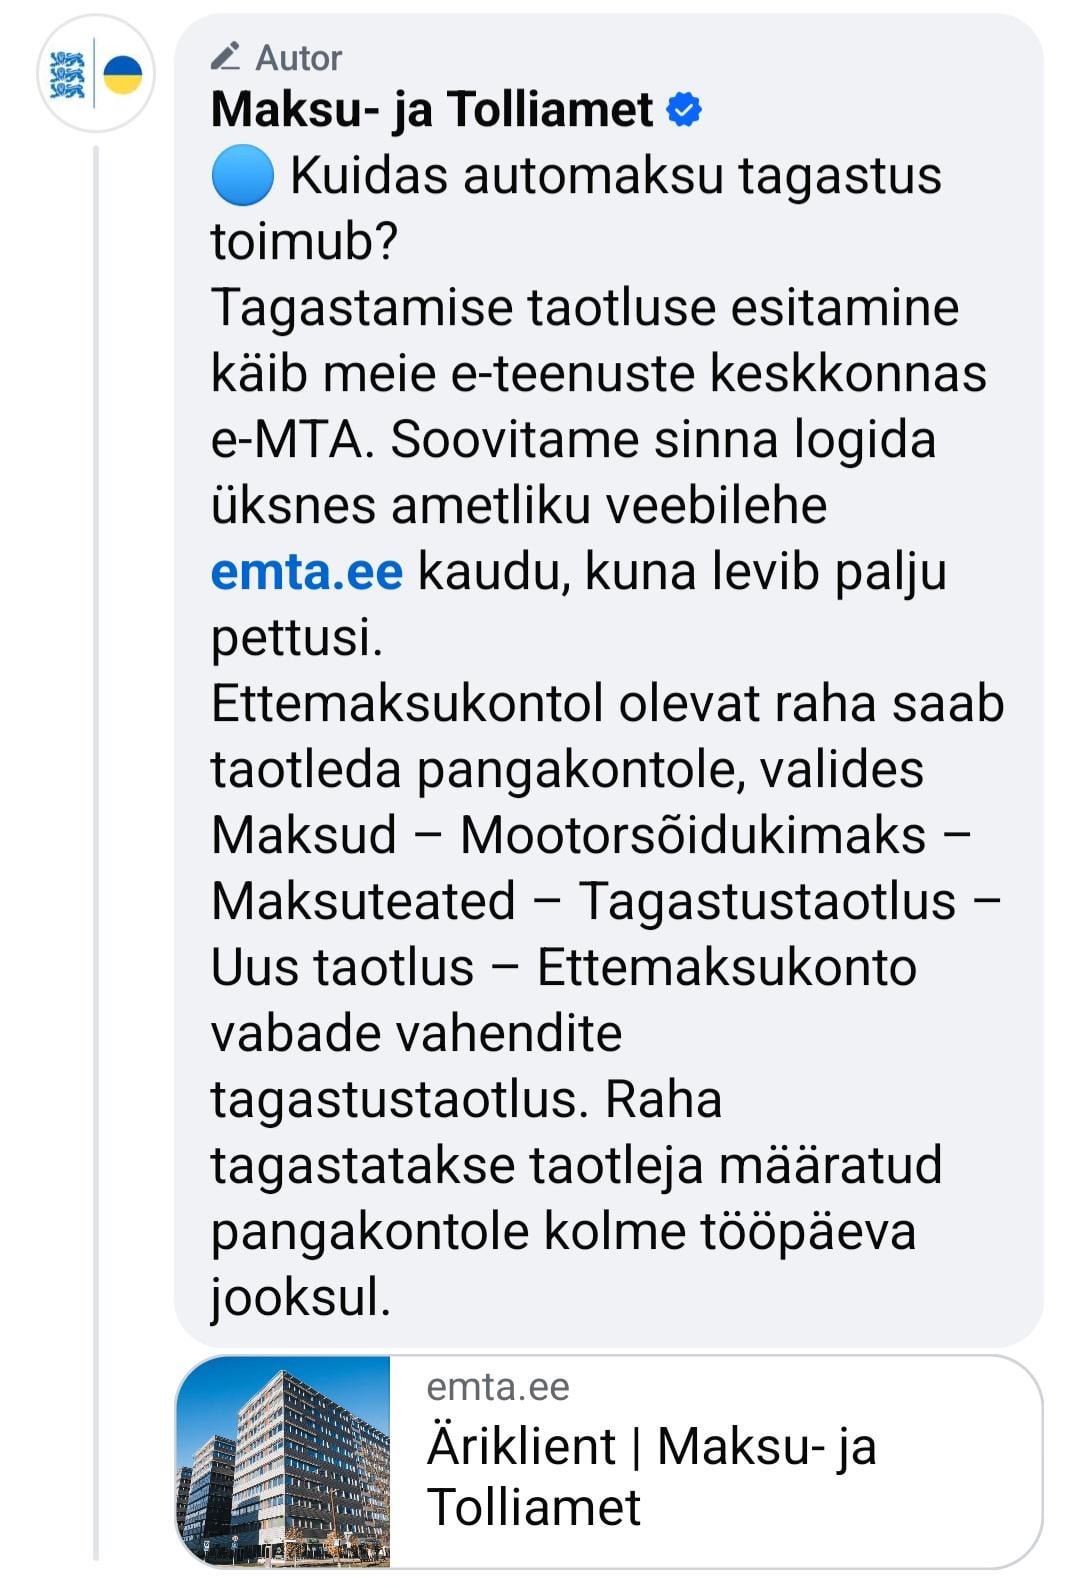Click the "Ettemaksukontol olevat raha saab" line
The height and width of the screenshot is (1587, 1080).
[607, 704]
